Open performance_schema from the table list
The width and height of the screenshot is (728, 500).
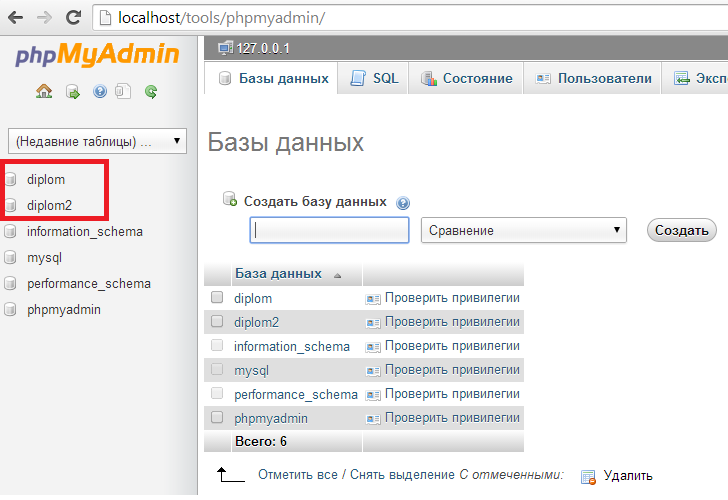[296, 395]
